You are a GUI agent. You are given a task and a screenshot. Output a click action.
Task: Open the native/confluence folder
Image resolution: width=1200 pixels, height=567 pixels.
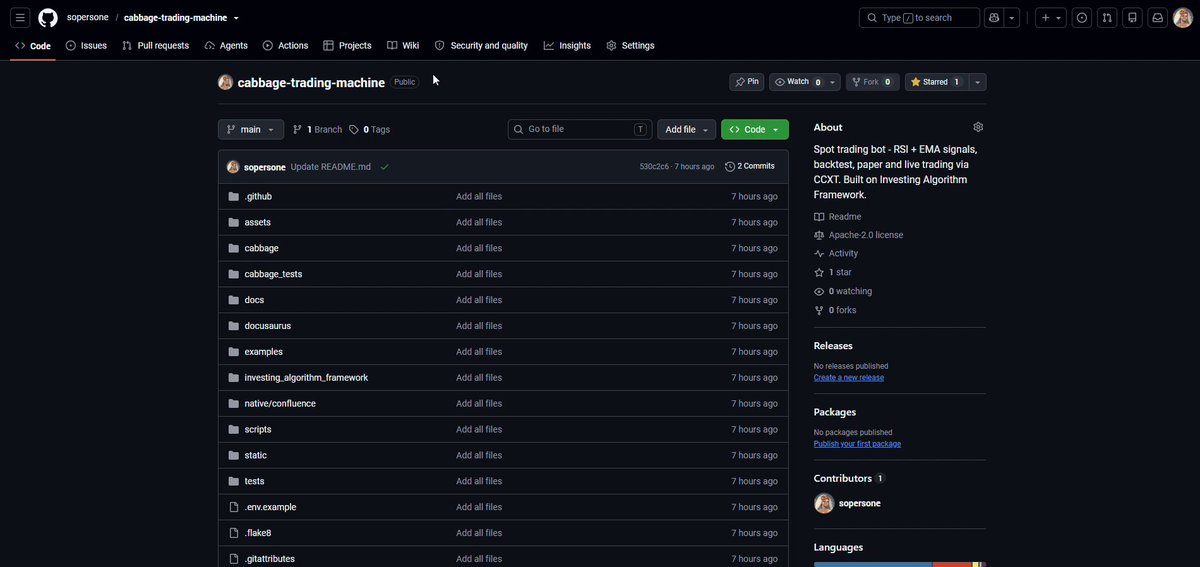tap(280, 404)
